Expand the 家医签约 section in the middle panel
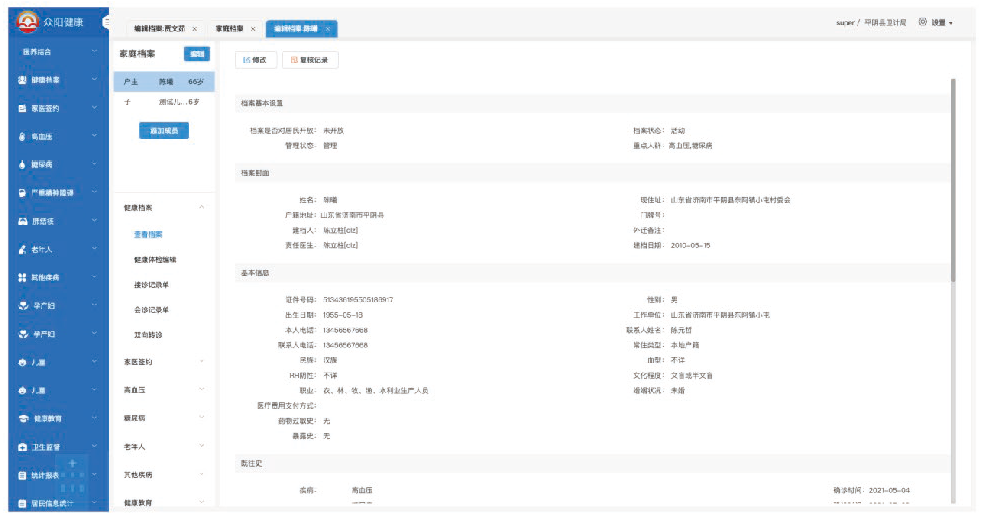This screenshot has height=519, width=990. coord(202,362)
